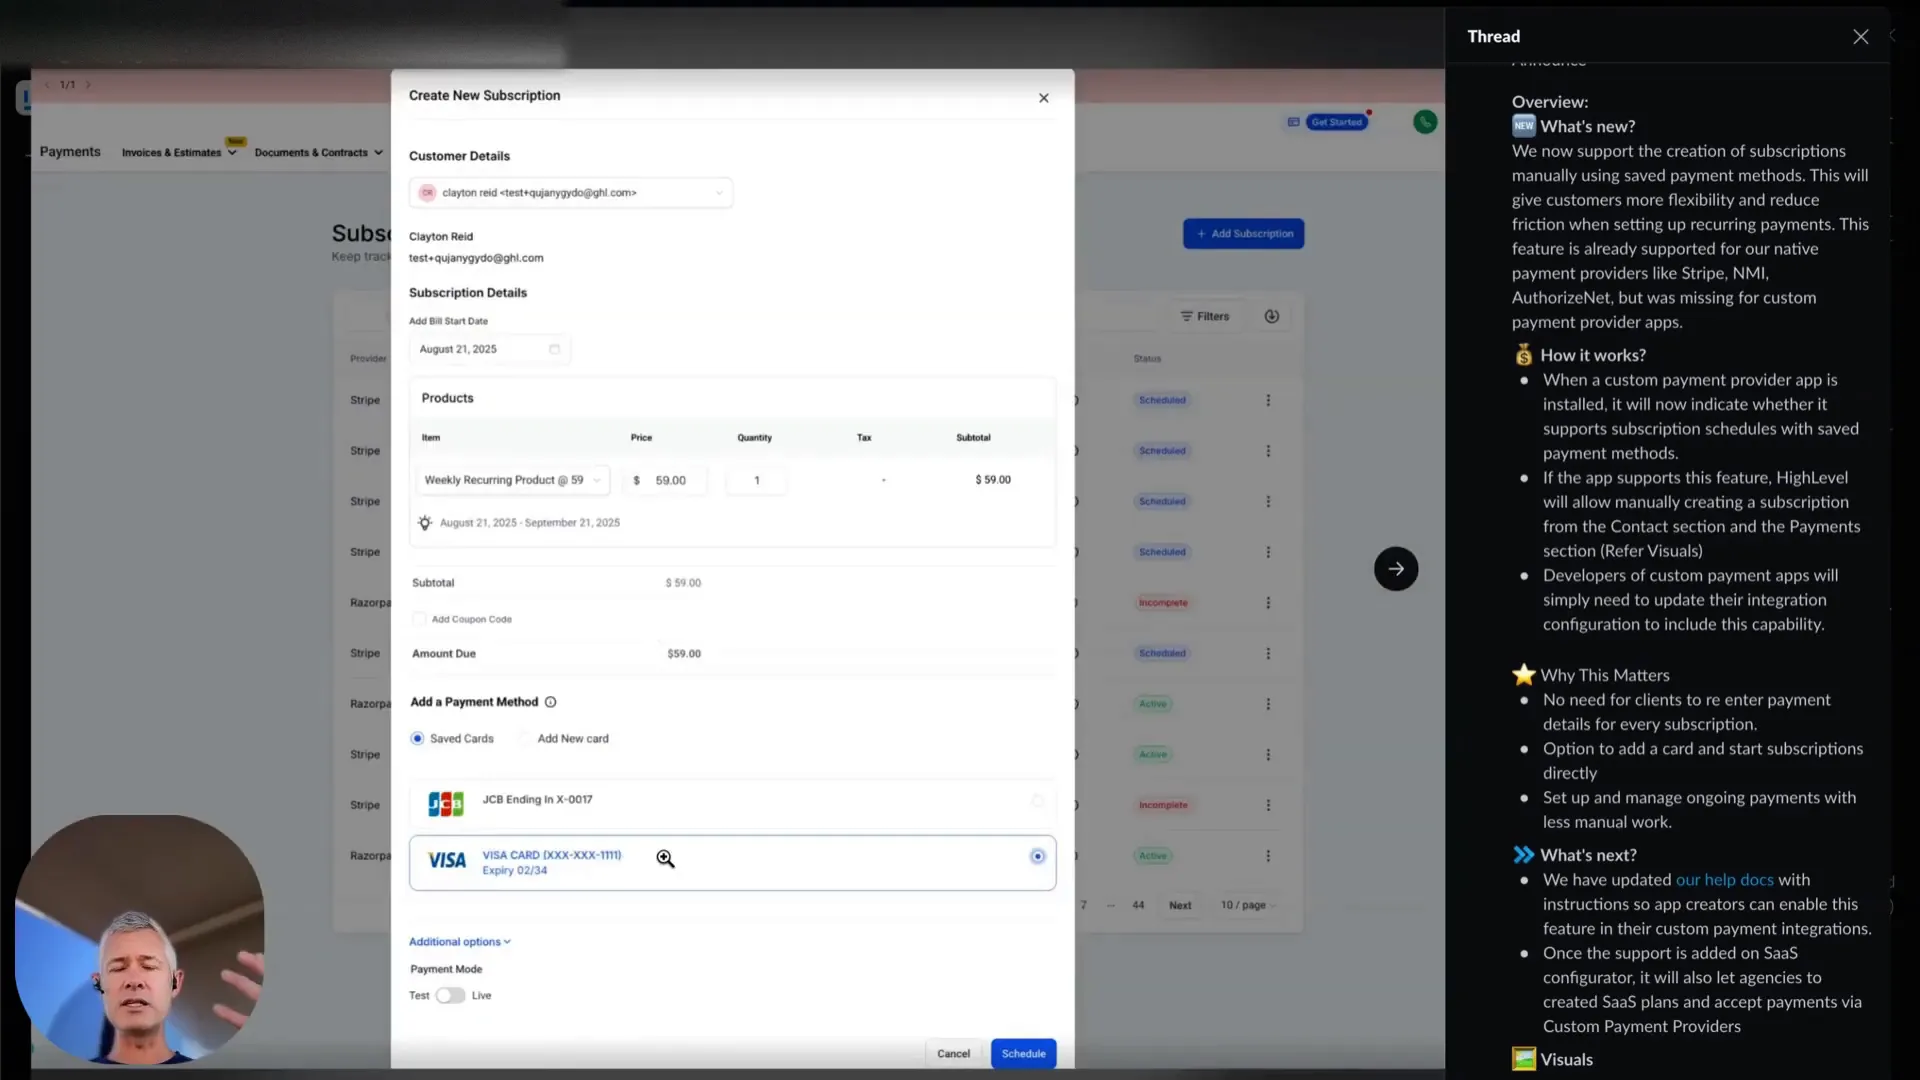Screen dimensions: 1920x1080
Task: Open the Payments tab
Action: point(70,152)
